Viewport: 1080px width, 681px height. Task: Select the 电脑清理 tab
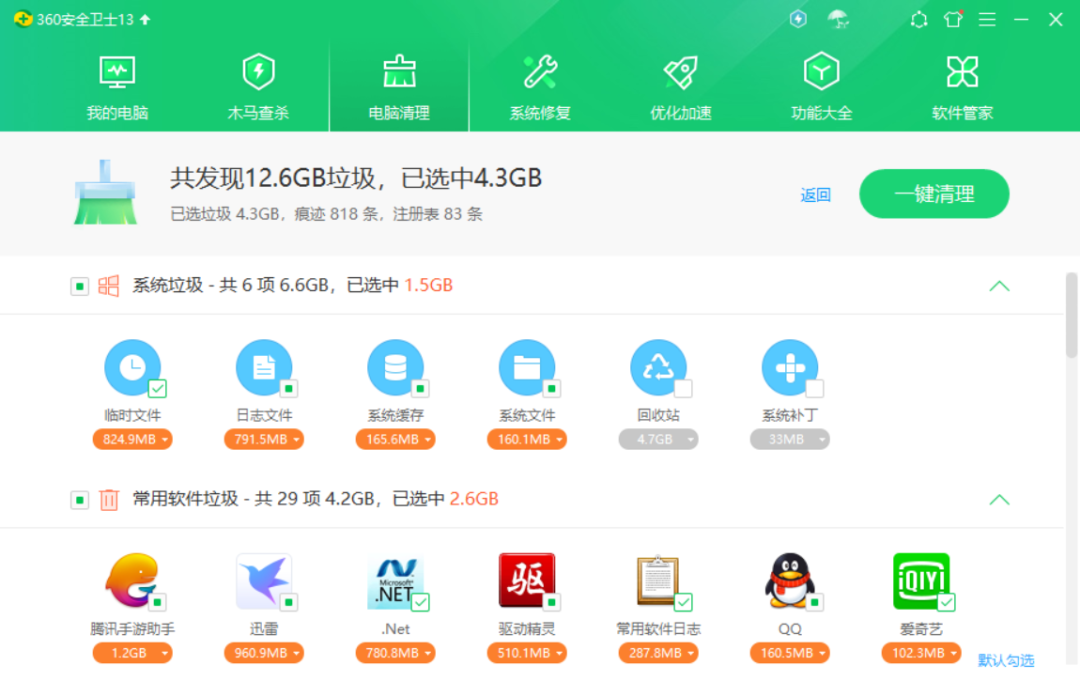[x=399, y=87]
